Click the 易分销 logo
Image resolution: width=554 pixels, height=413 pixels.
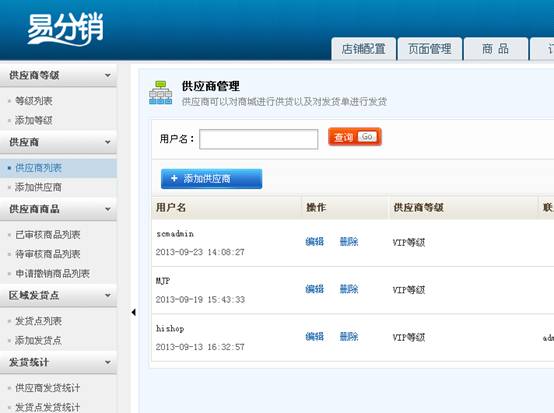66,29
